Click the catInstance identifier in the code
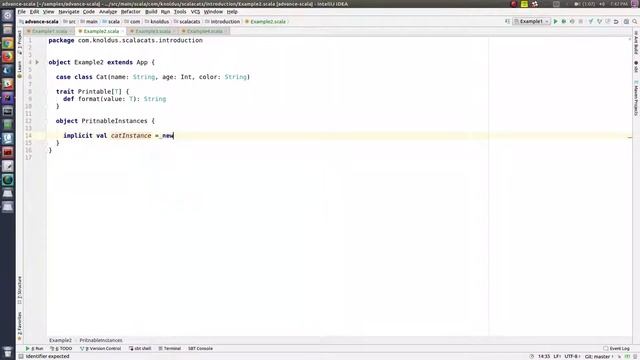The image size is (640, 360). point(131,136)
